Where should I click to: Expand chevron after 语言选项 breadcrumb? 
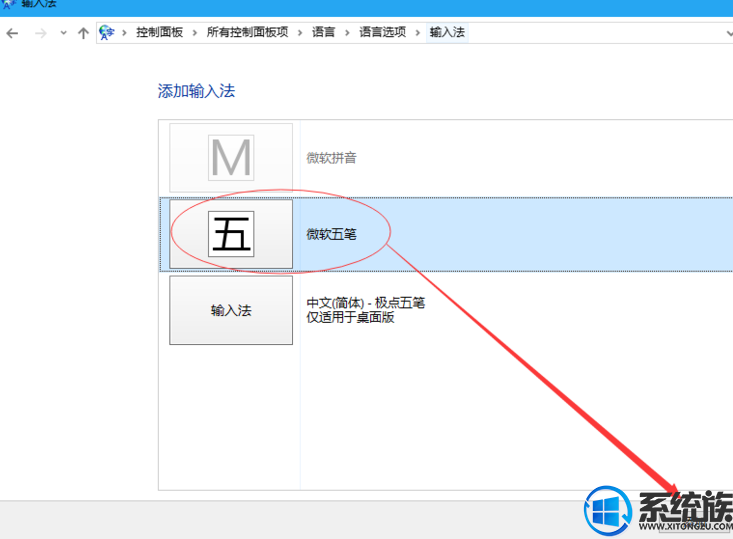(417, 33)
